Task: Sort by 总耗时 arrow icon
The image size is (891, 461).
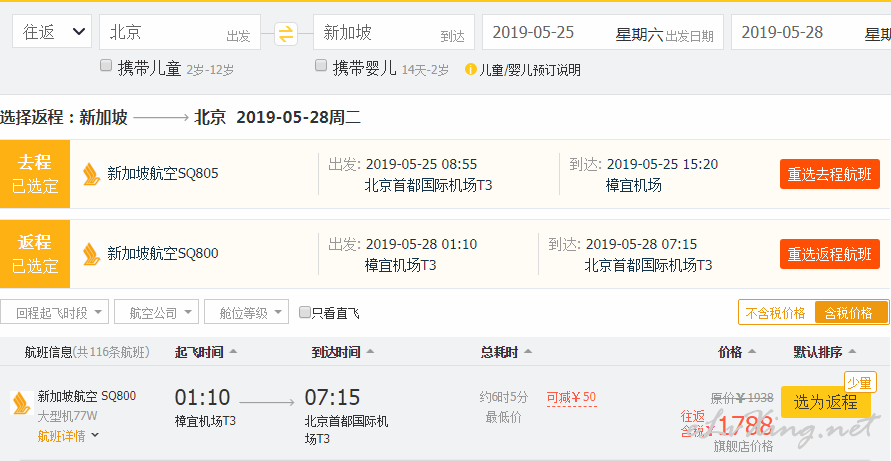Action: point(527,352)
